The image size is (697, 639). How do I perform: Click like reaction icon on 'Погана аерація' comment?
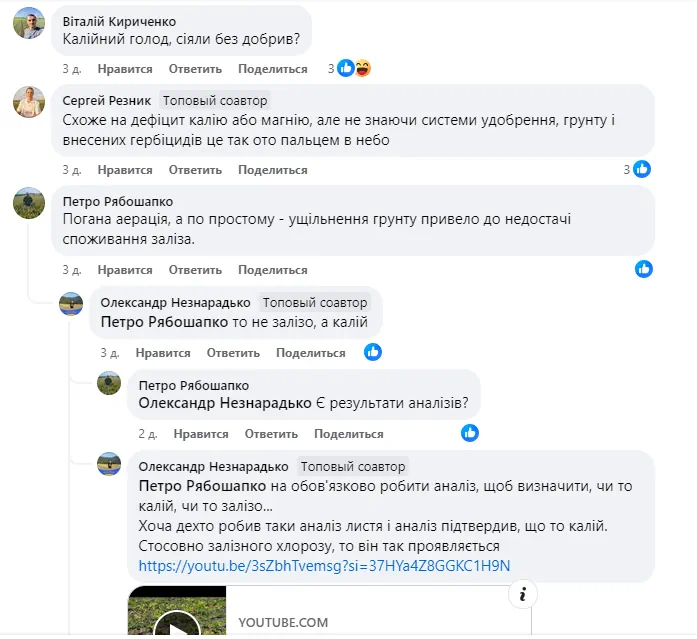[644, 269]
